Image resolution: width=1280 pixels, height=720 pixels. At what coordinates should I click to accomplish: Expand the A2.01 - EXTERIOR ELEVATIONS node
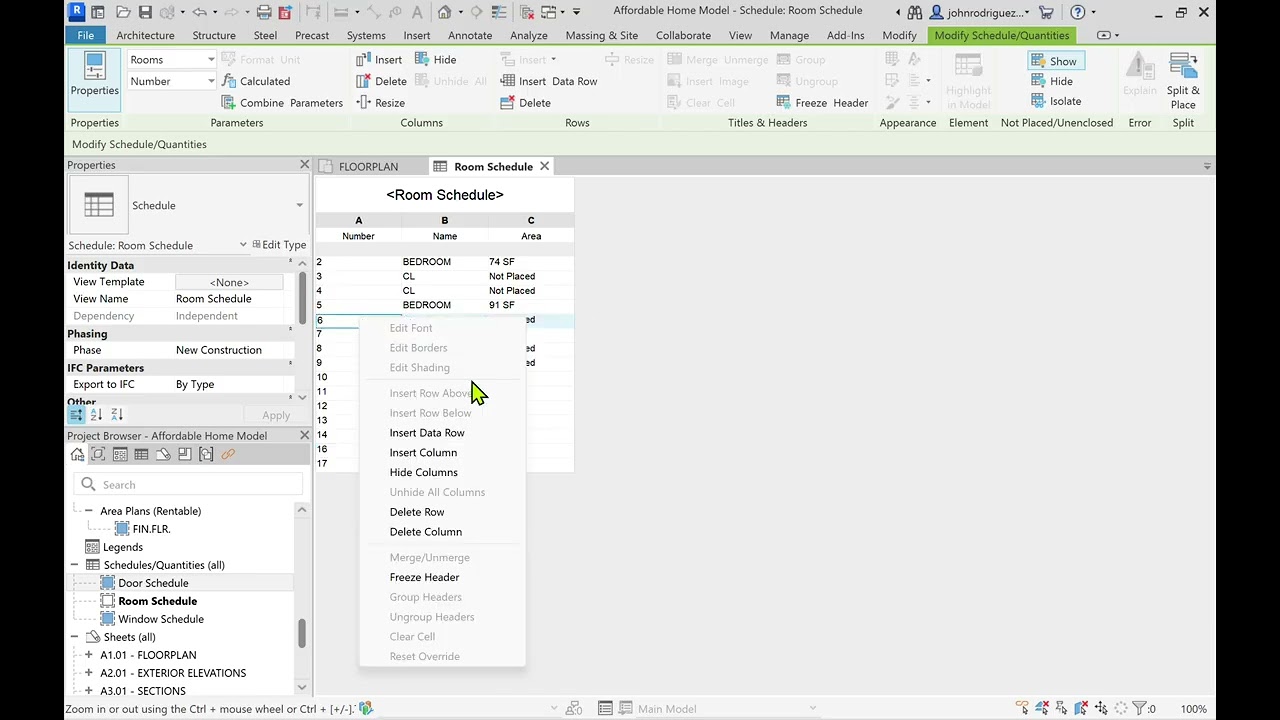tap(89, 673)
